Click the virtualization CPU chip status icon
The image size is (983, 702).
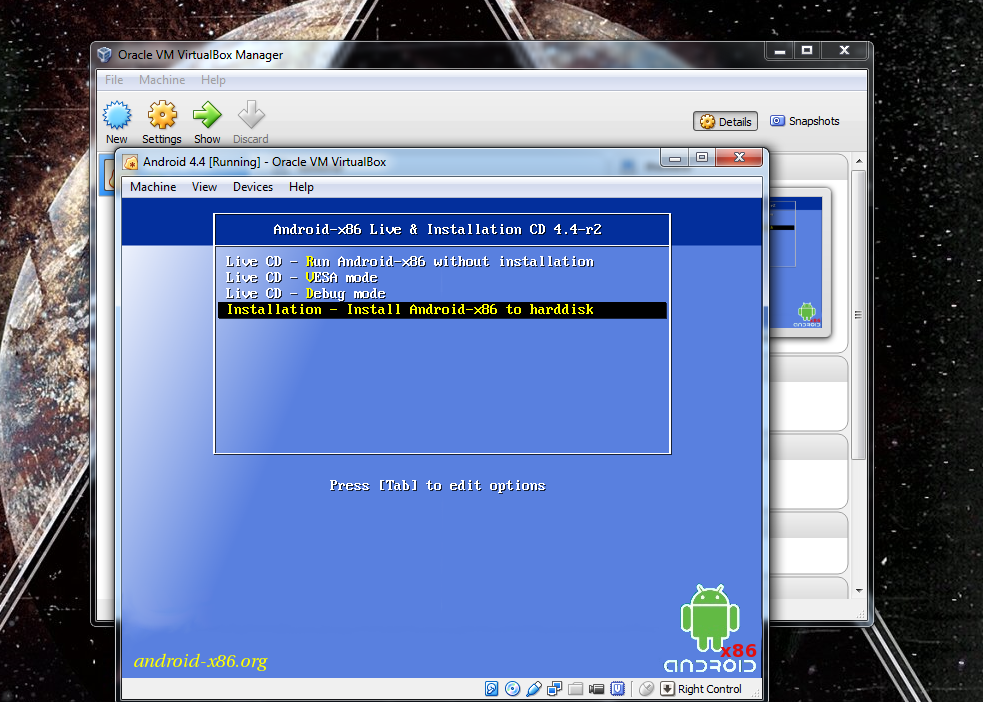618,689
